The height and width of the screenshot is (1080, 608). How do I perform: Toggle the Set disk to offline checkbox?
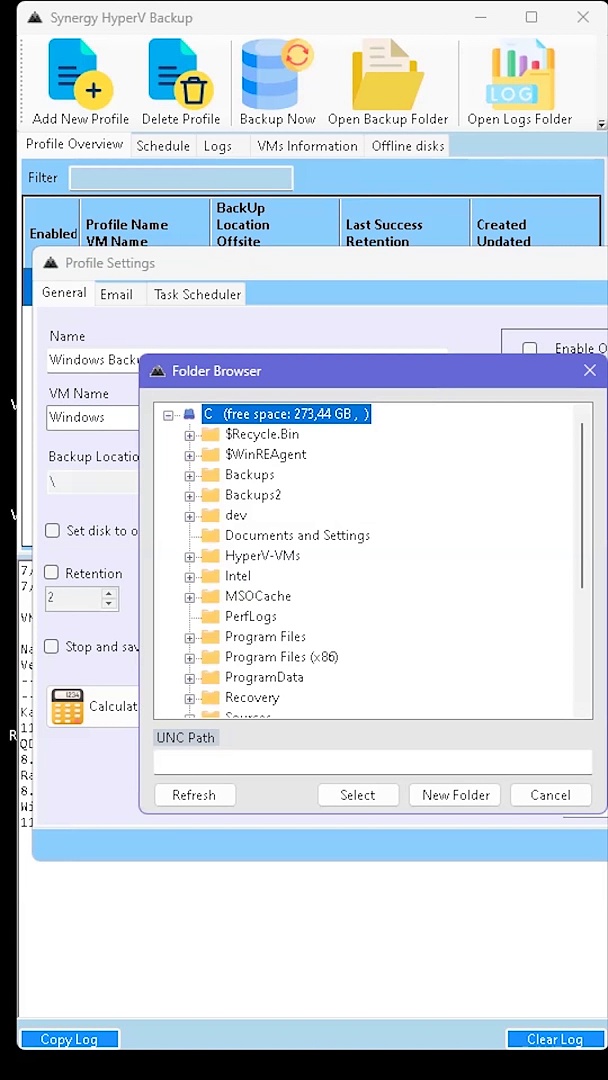(52, 530)
